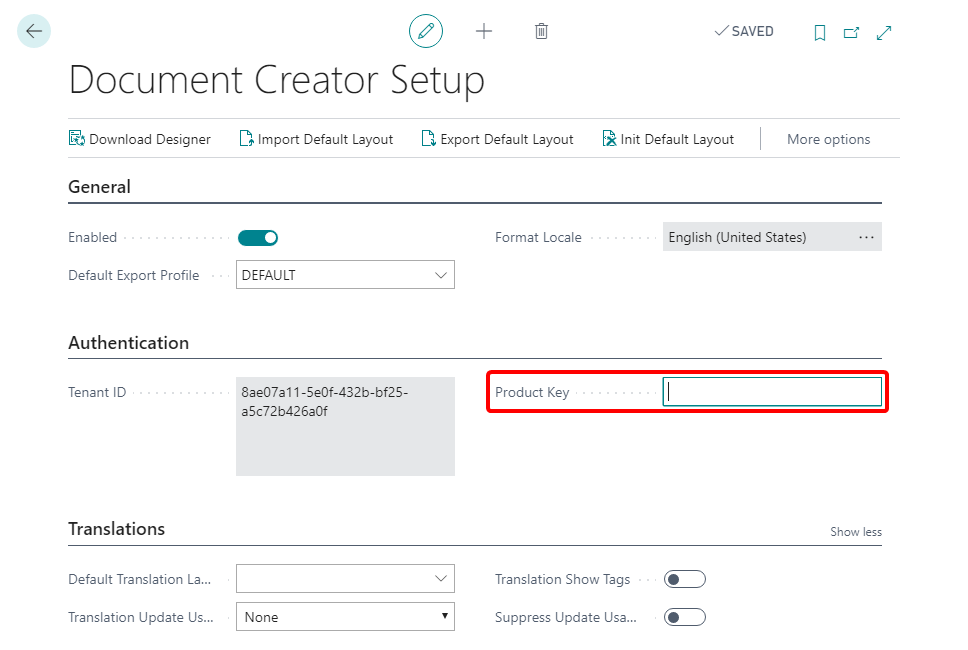
Task: Collapse the Translations section header
Action: point(117,529)
